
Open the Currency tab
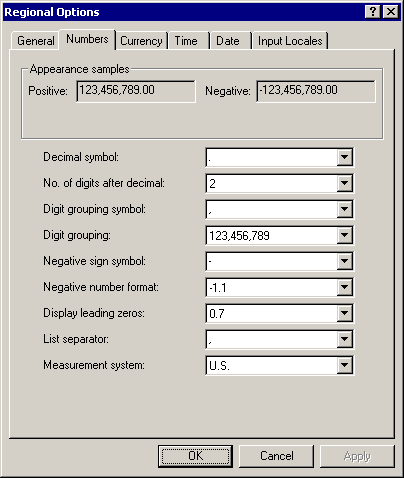tap(141, 41)
